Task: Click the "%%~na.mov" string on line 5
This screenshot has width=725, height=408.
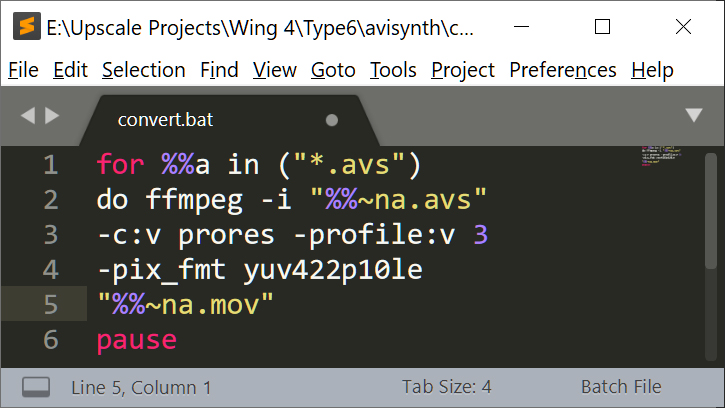Action: (x=185, y=305)
